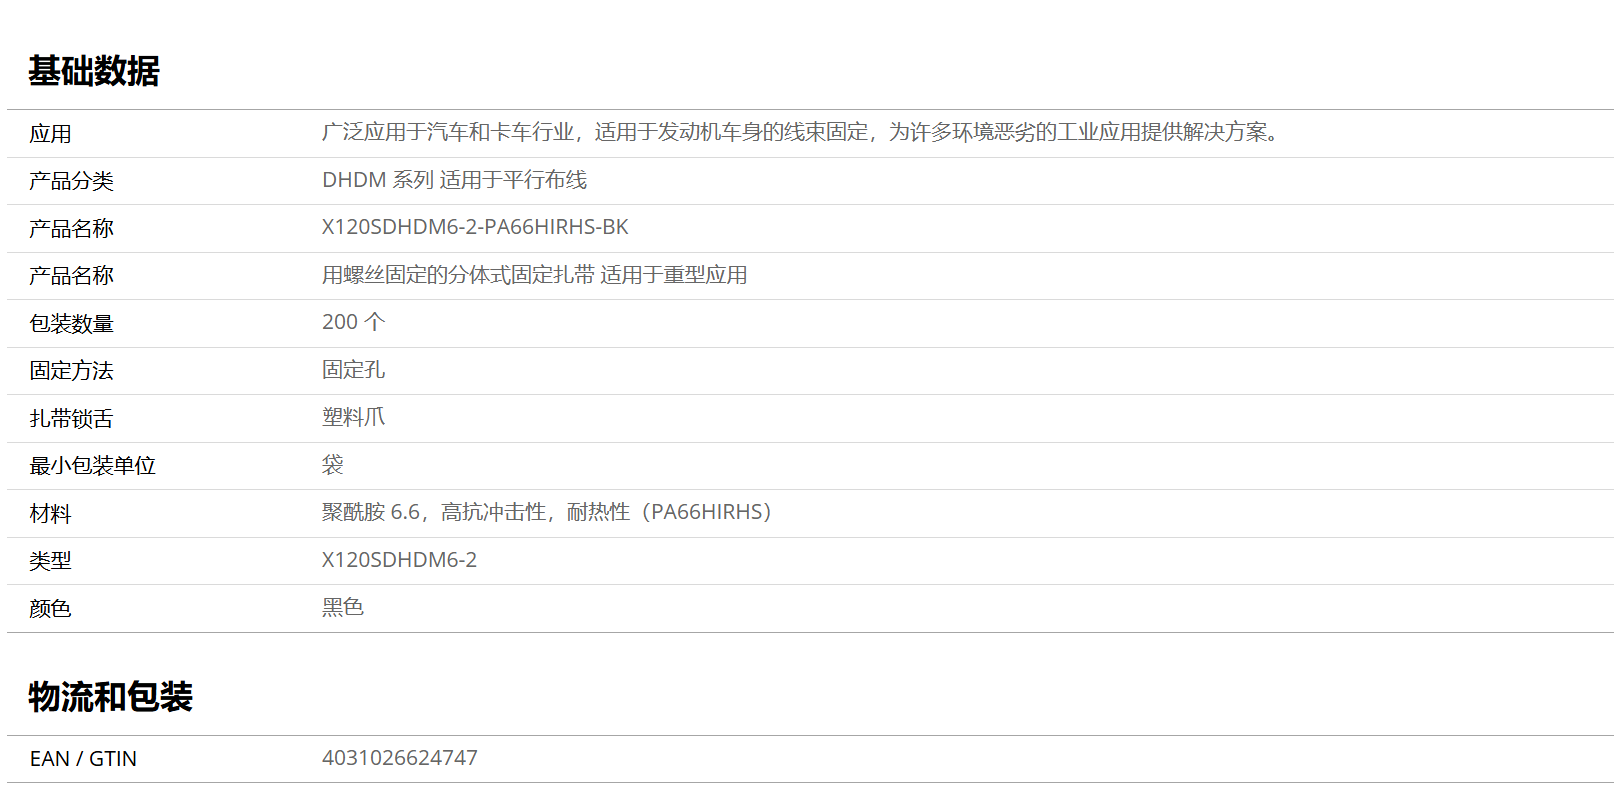Screen dimensions: 1614x798
Task: Click the application description starting with 广泛应用于汽车
Action: [800, 132]
